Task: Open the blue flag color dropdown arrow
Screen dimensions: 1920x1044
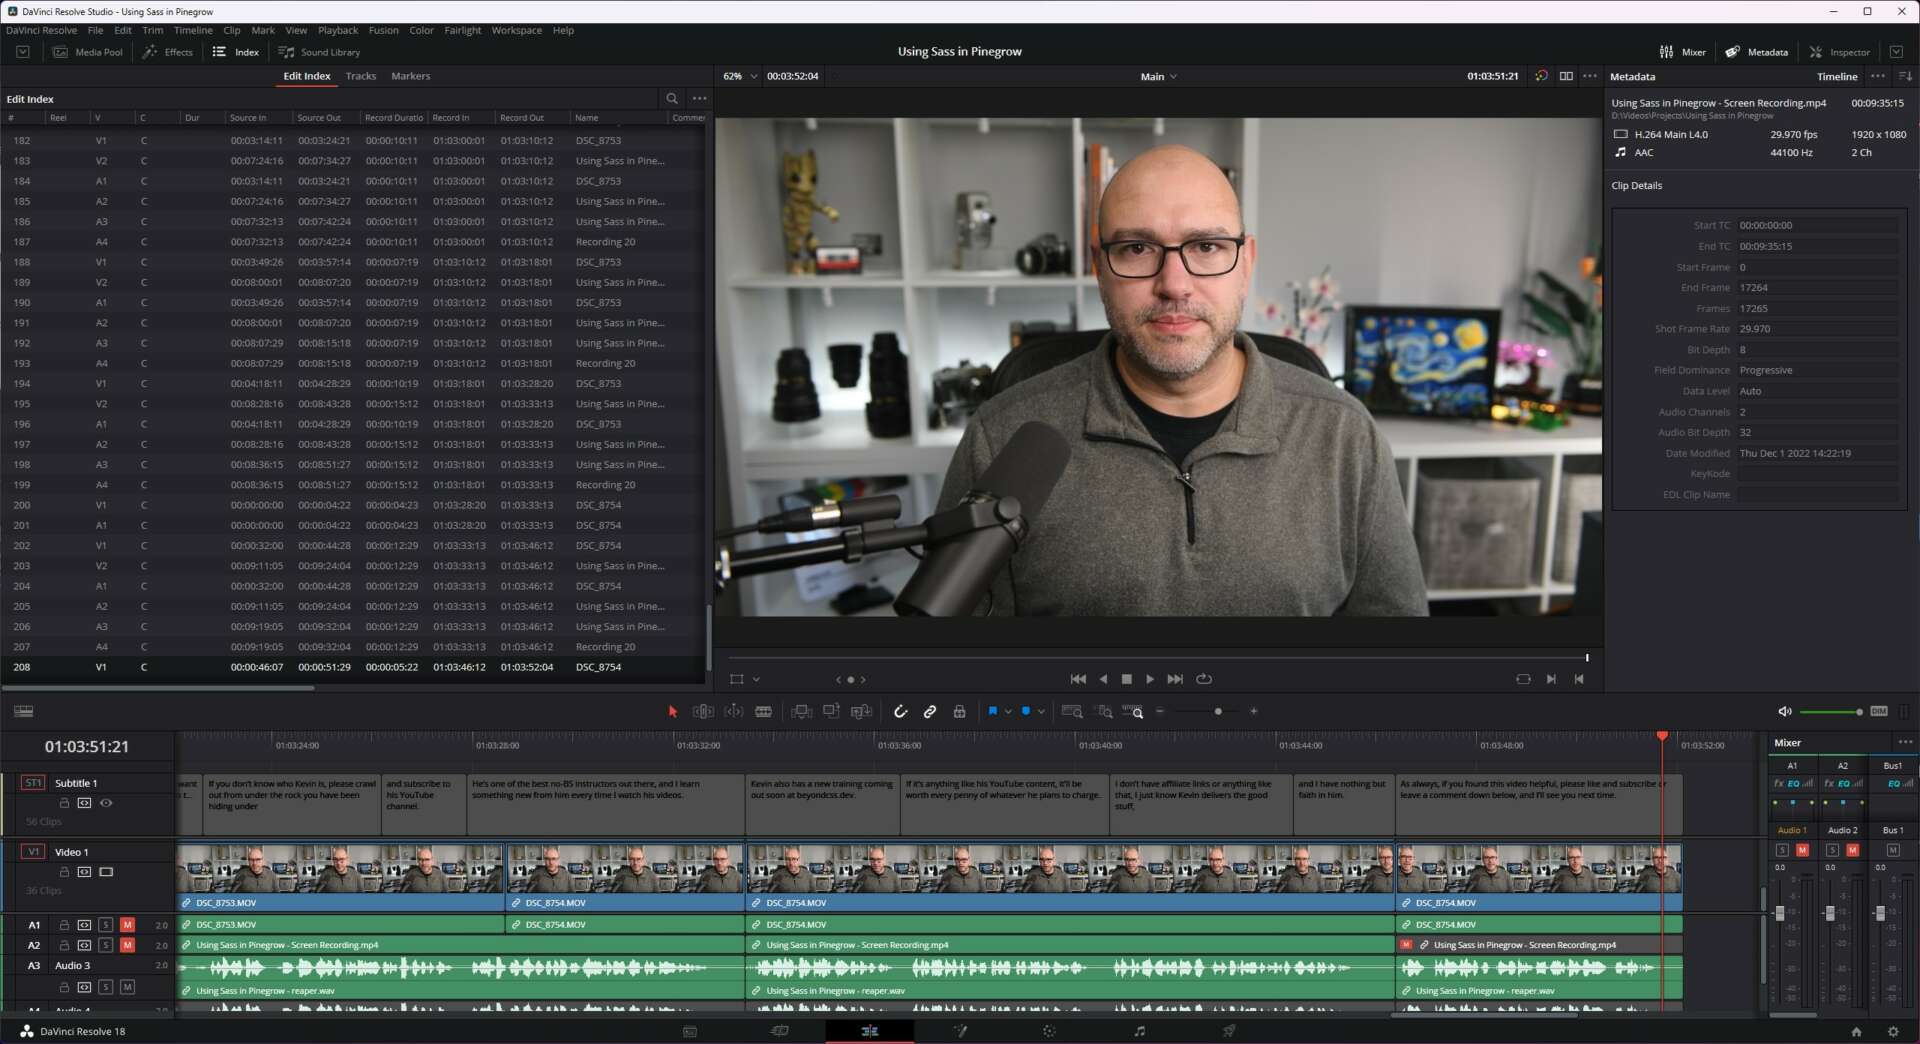Action: coord(1008,711)
